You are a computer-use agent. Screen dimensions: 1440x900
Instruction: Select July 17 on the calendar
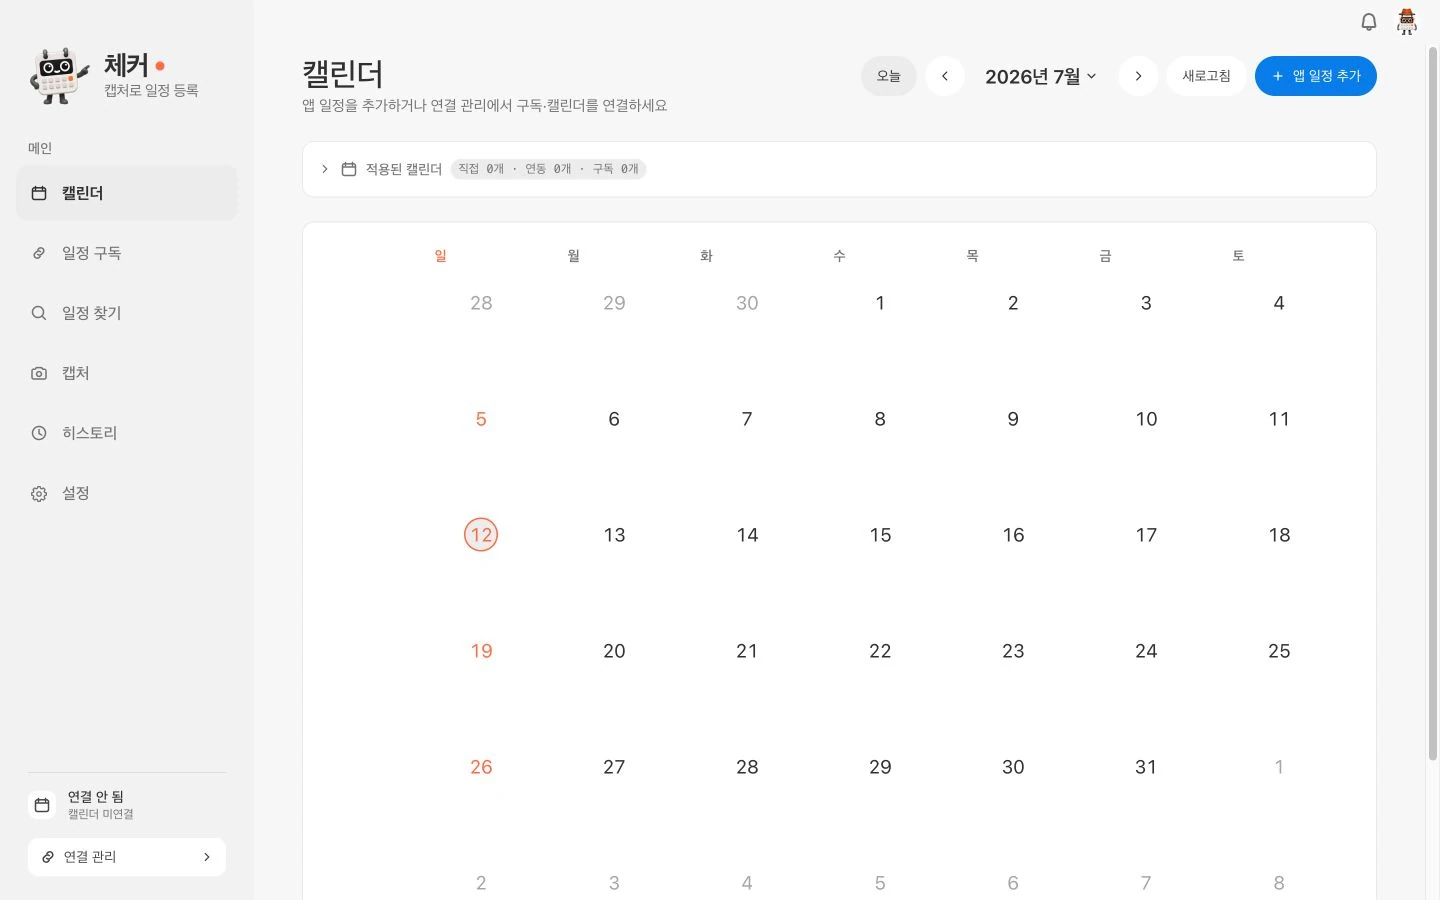[x=1146, y=535]
